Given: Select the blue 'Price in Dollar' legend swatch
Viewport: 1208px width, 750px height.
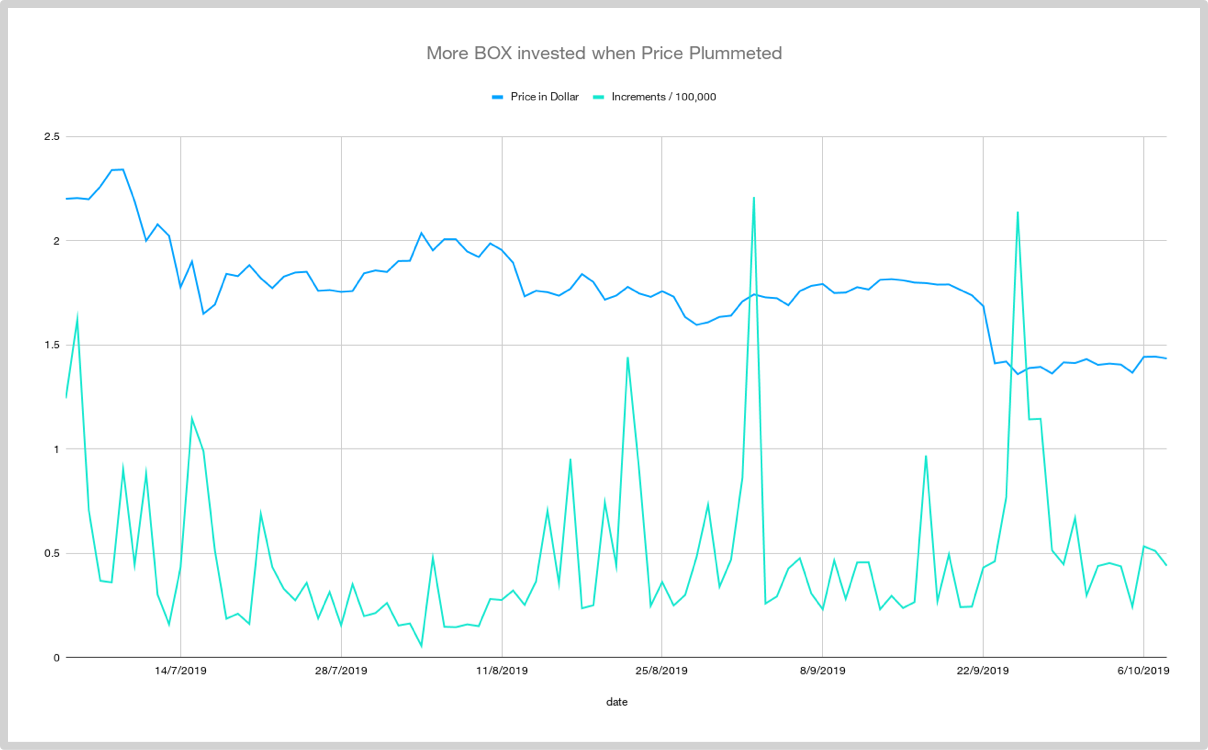Looking at the screenshot, I should click(x=497, y=97).
